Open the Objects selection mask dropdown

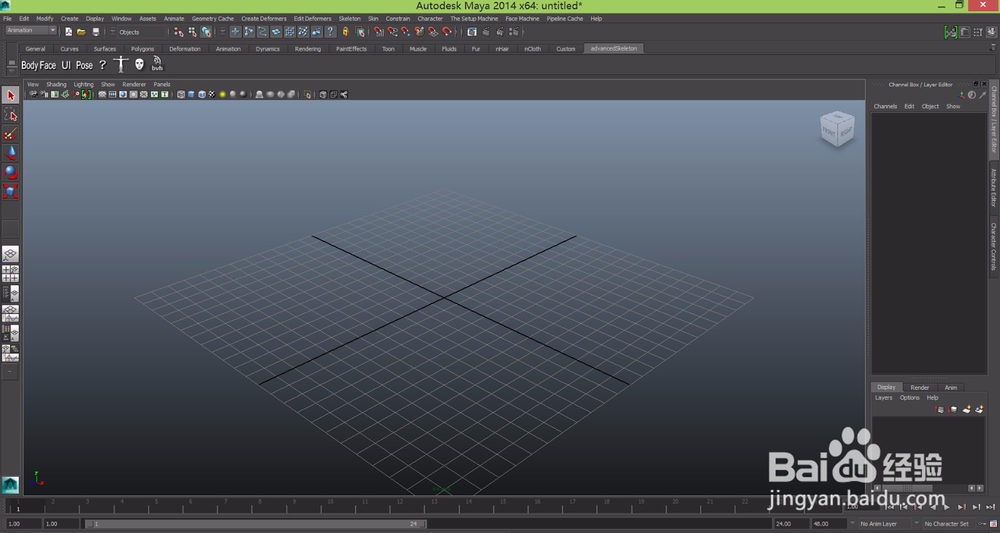click(138, 32)
